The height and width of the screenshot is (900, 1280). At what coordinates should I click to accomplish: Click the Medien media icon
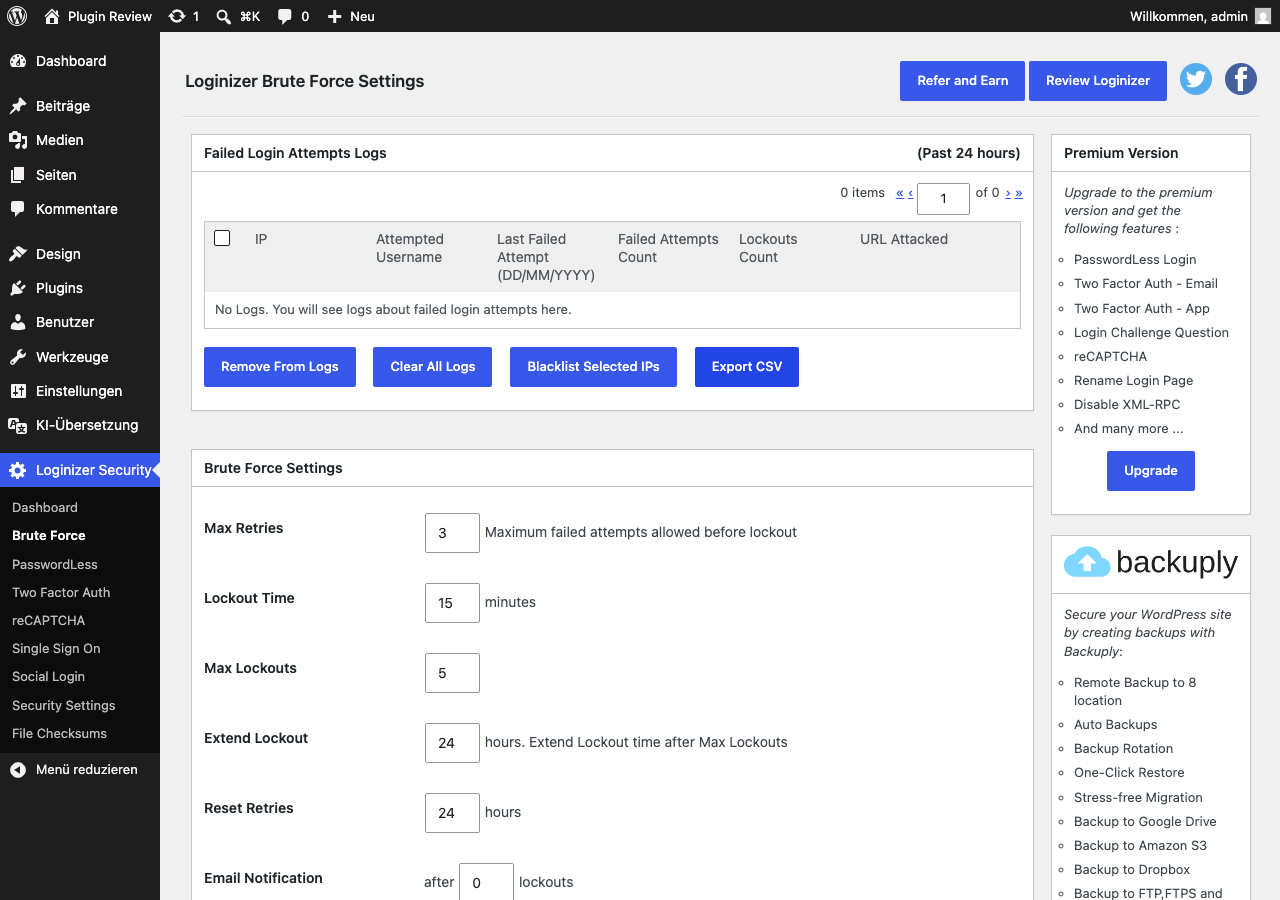pyautogui.click(x=18, y=140)
